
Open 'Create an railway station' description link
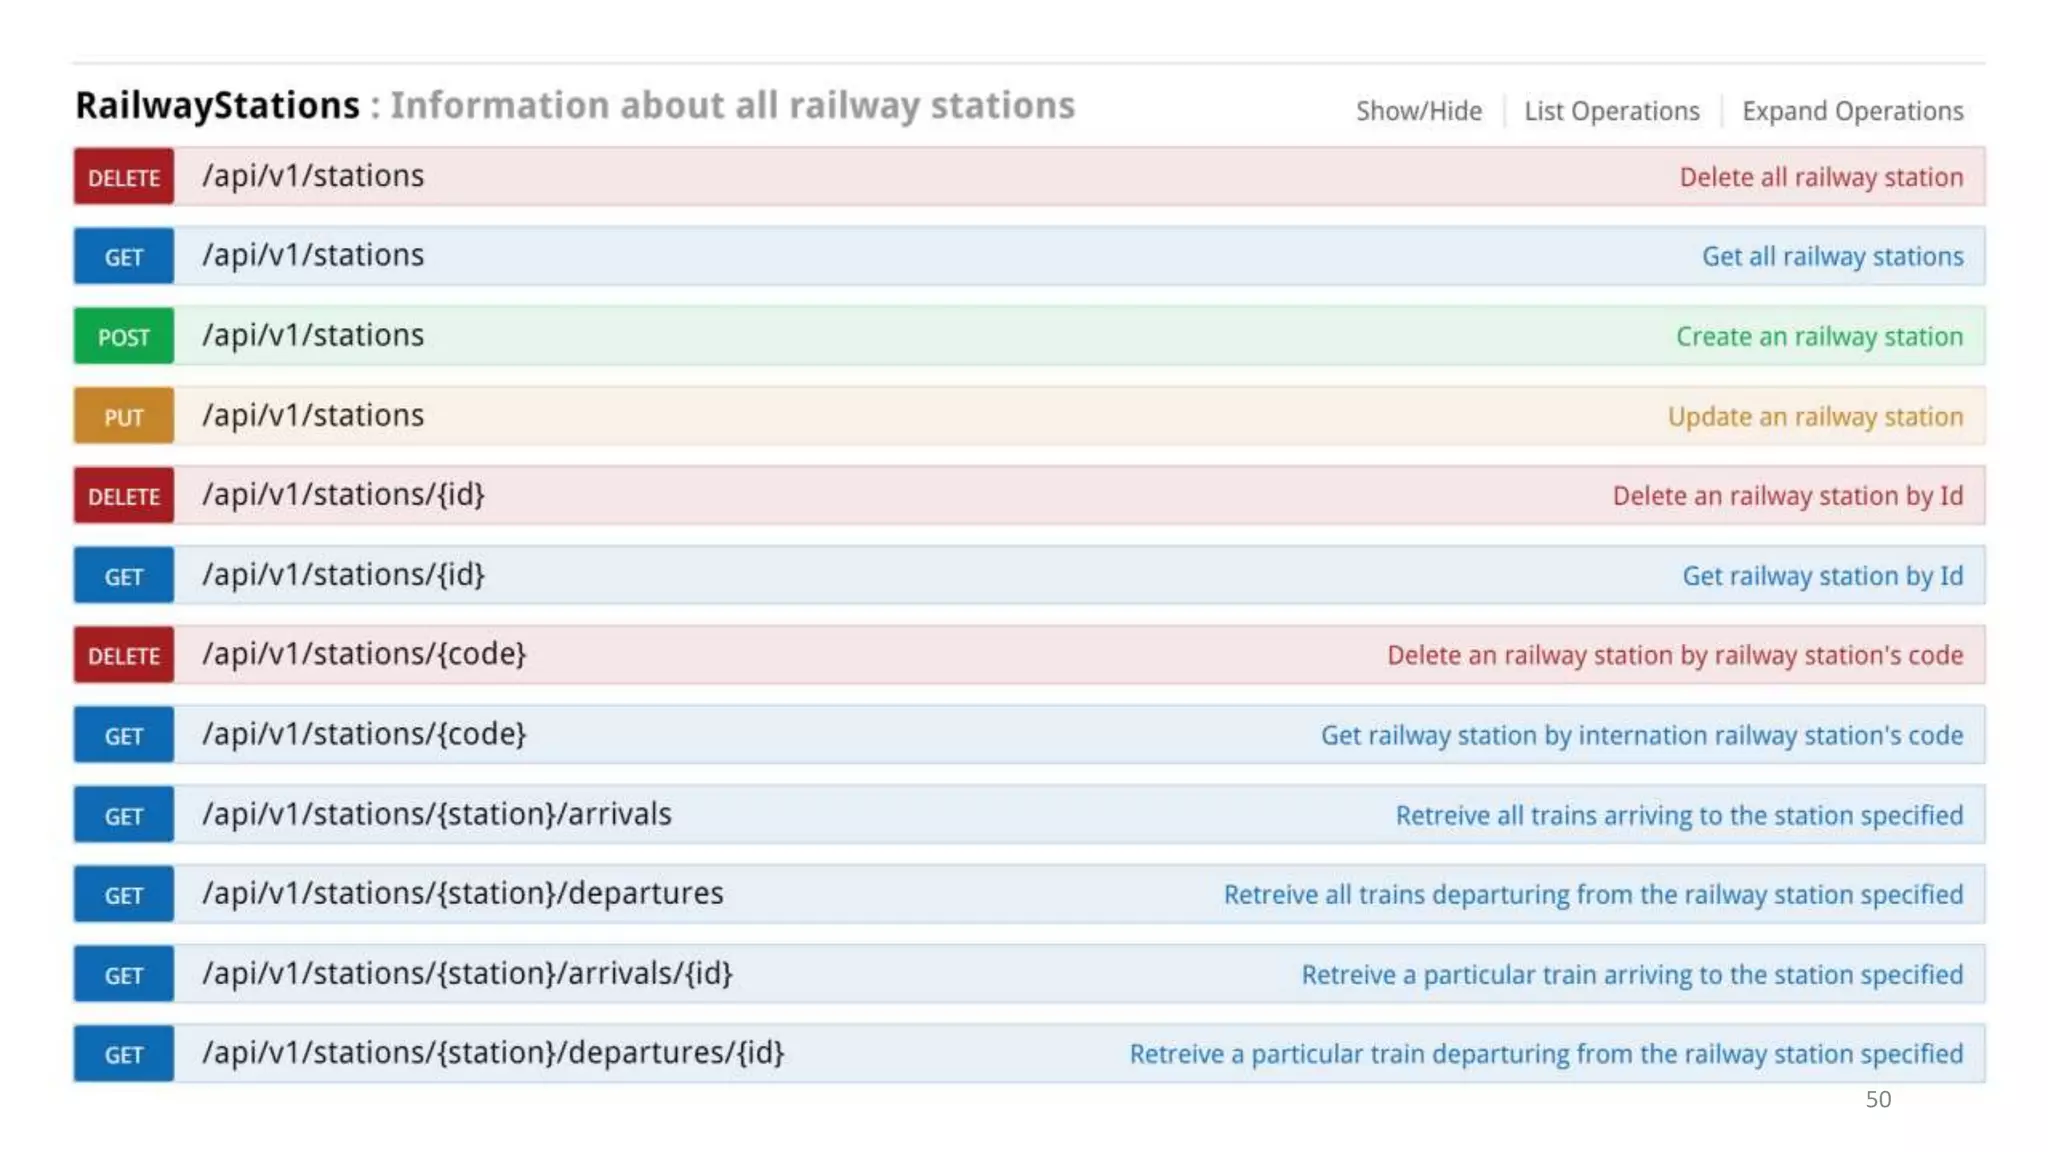(x=1819, y=337)
